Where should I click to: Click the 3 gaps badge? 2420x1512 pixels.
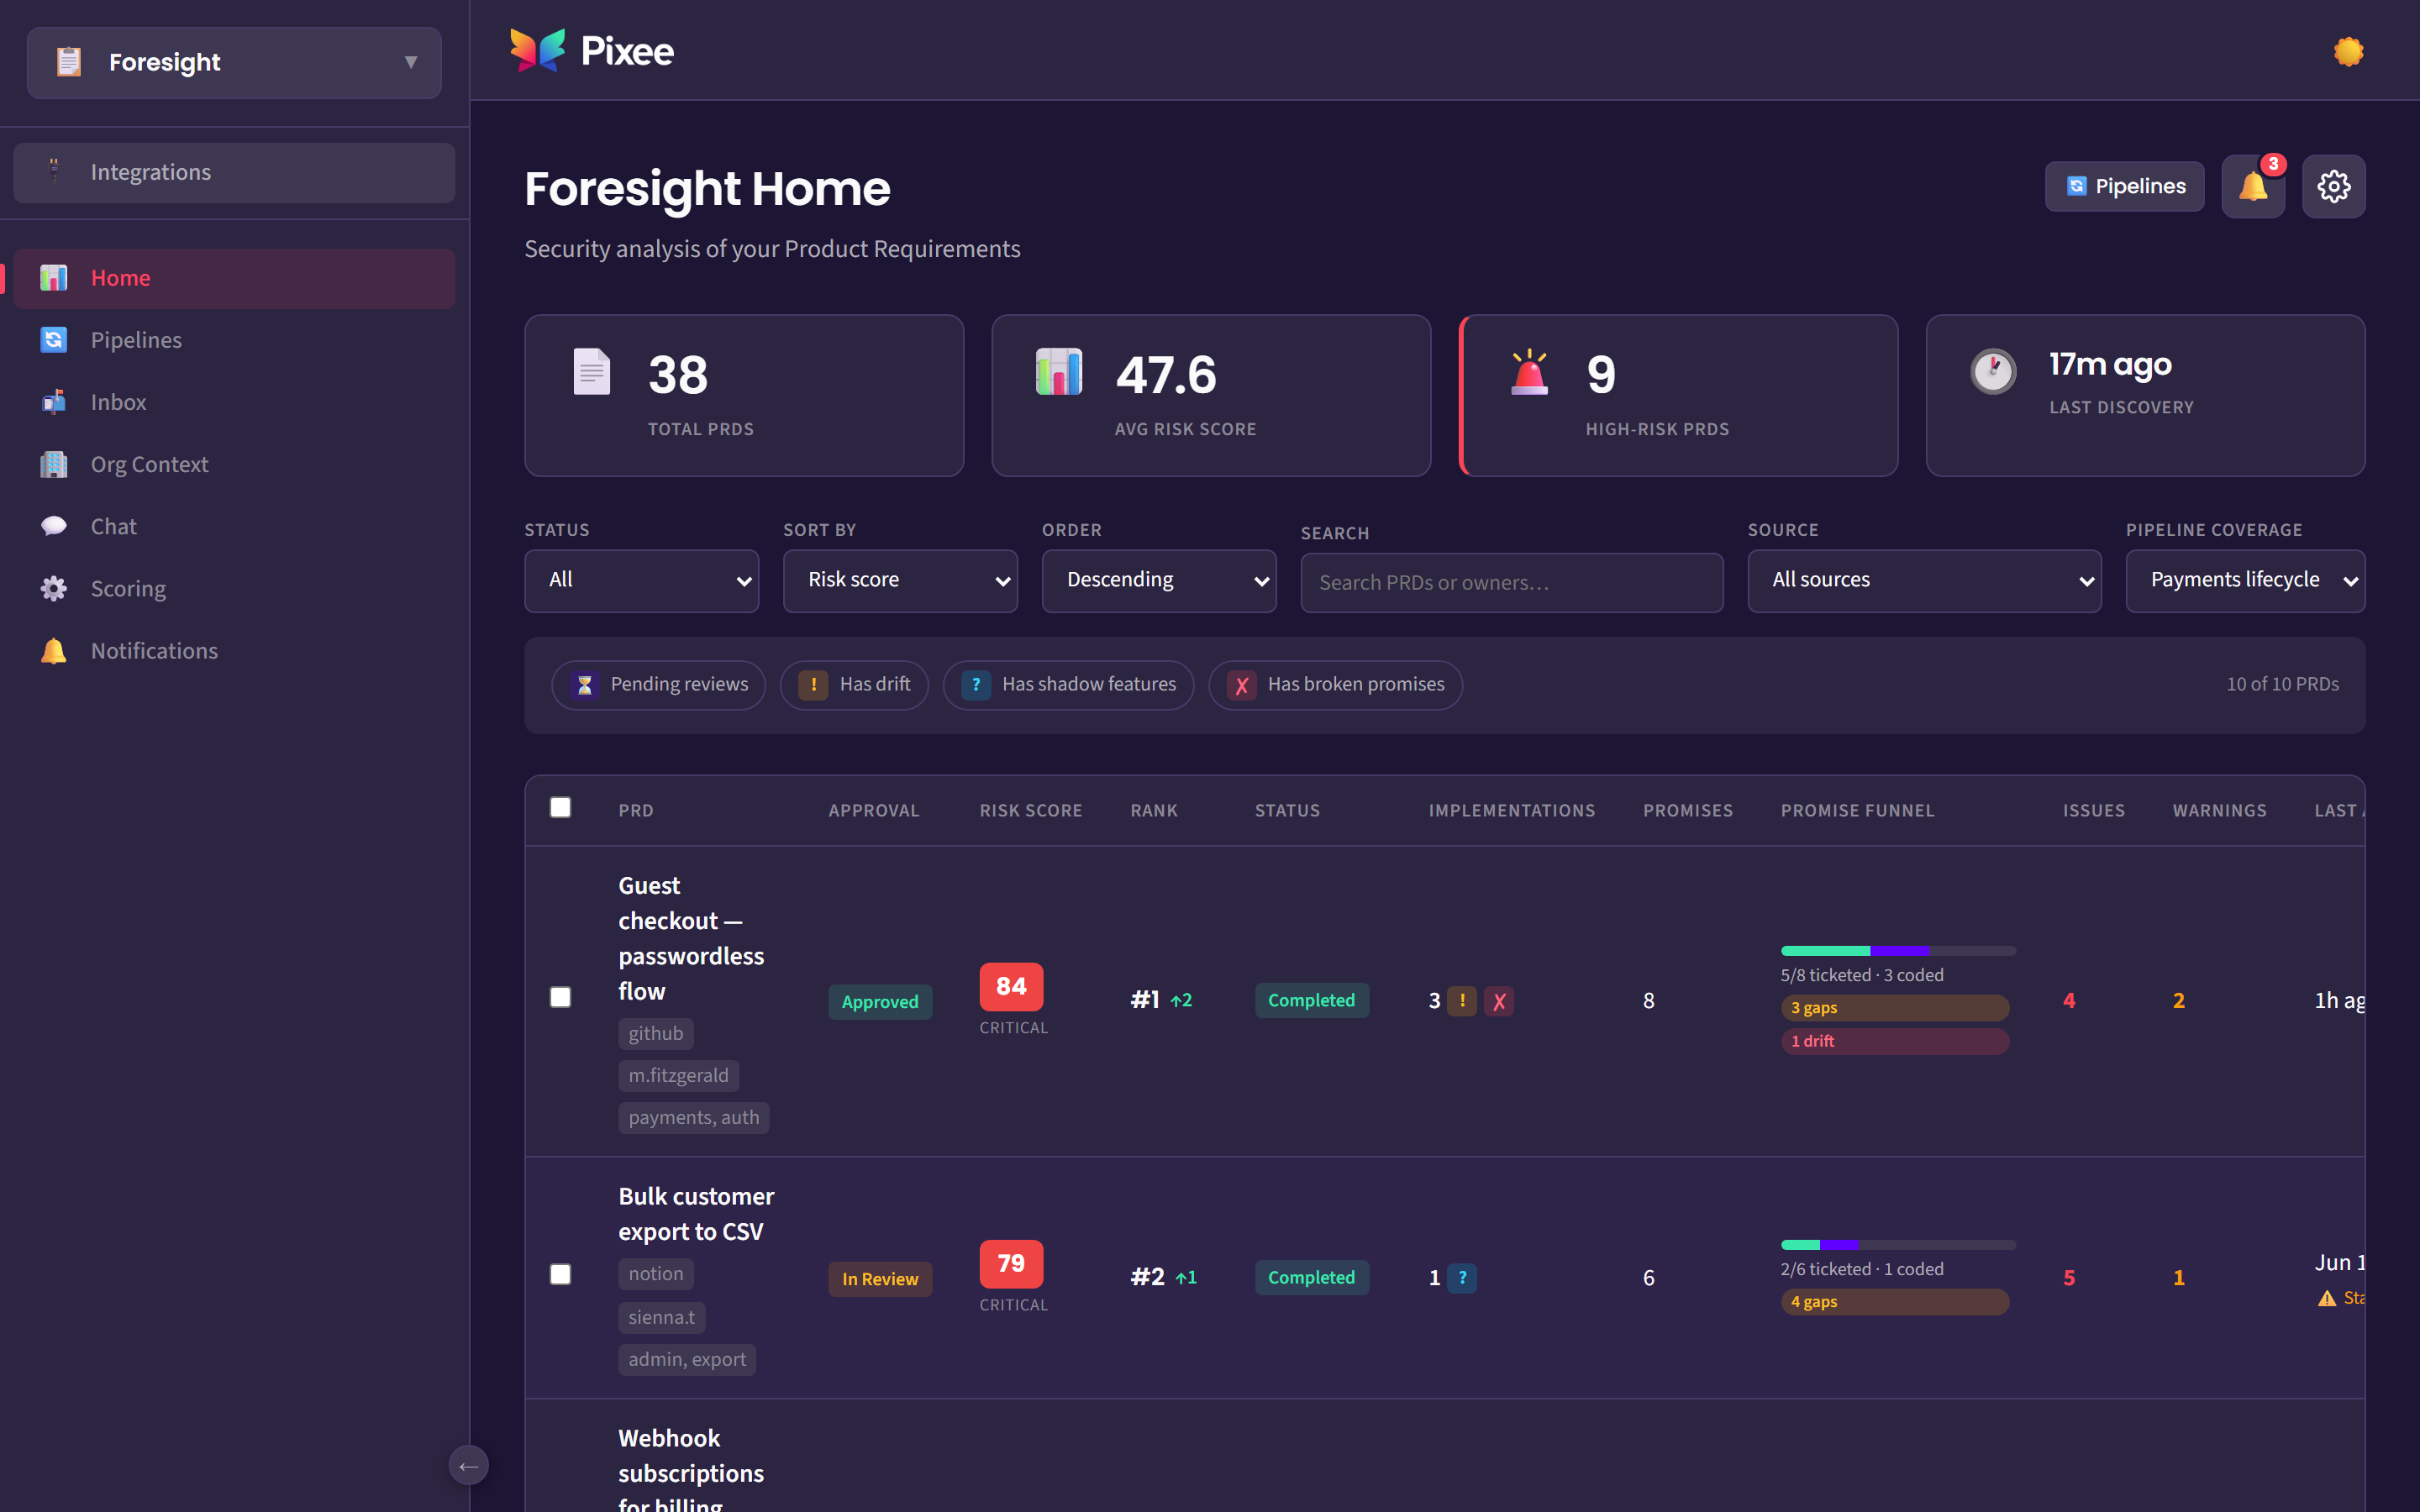tap(1895, 1008)
